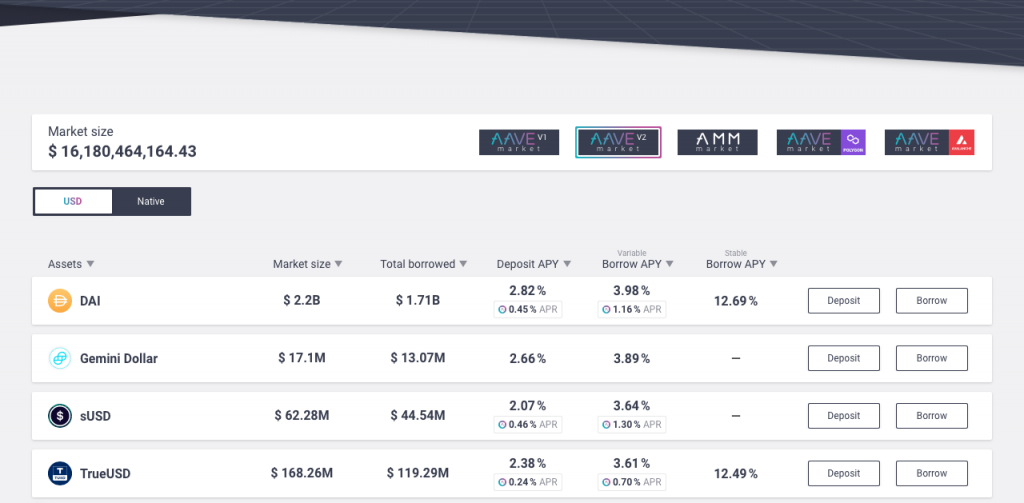Image resolution: width=1024 pixels, height=503 pixels.
Task: Sort by Assets column arrow
Action: point(90,264)
